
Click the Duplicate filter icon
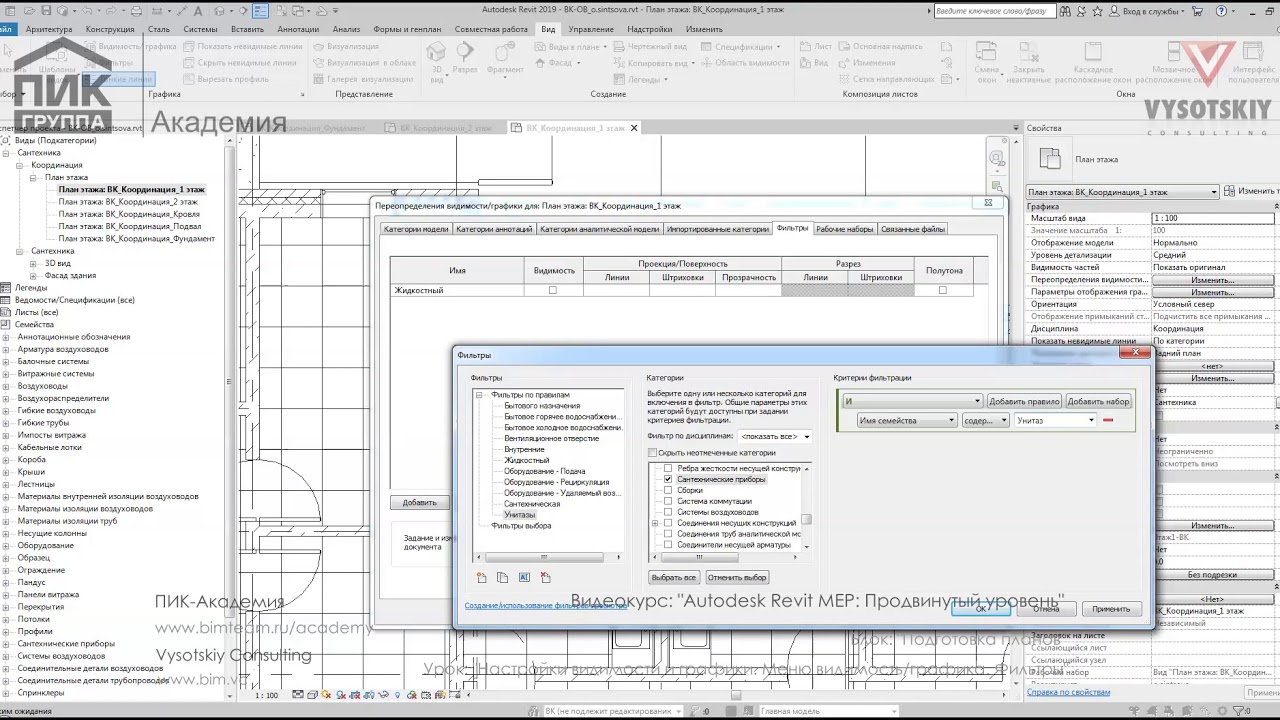[503, 578]
